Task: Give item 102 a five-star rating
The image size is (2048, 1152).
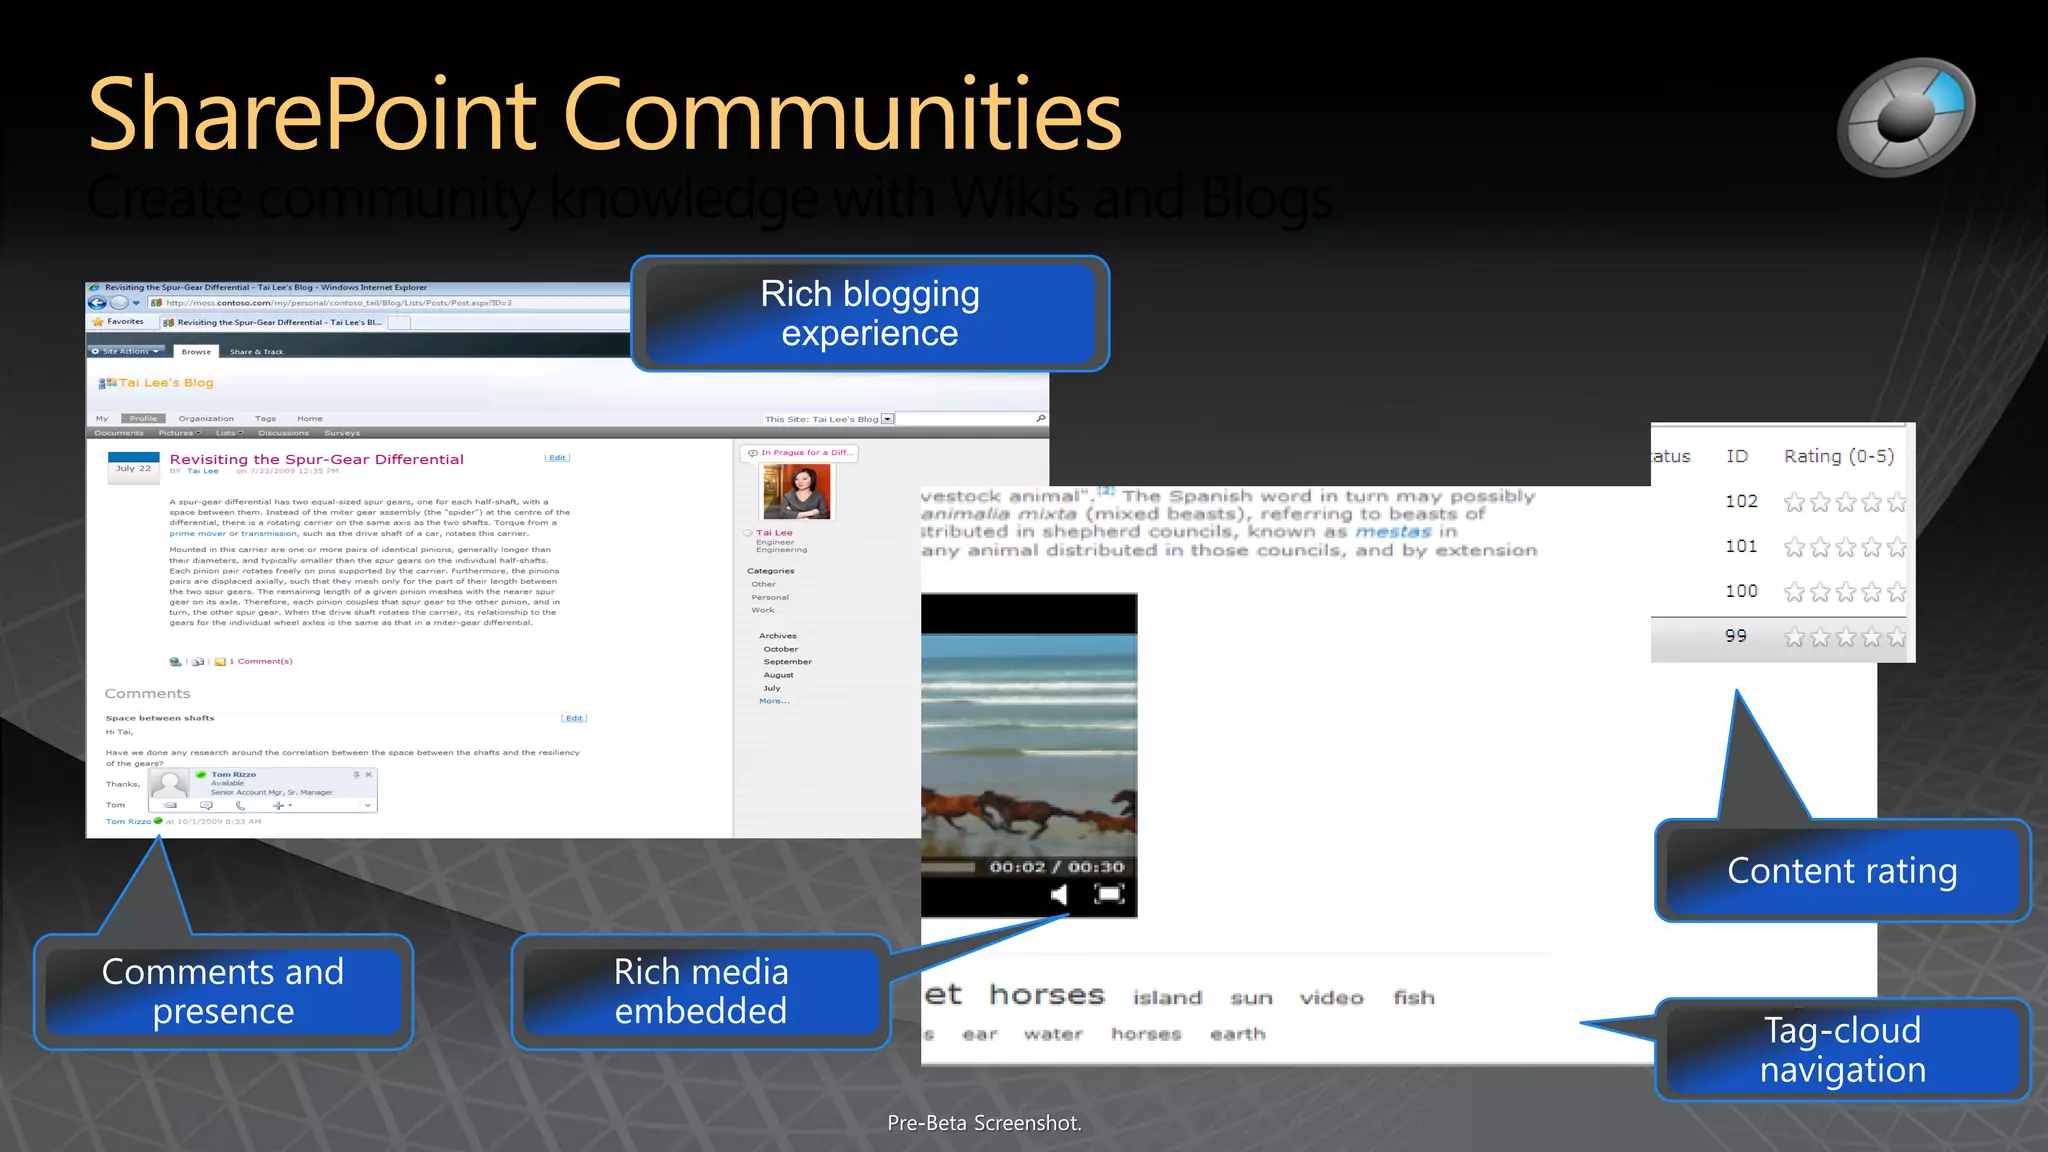Action: tap(1896, 502)
